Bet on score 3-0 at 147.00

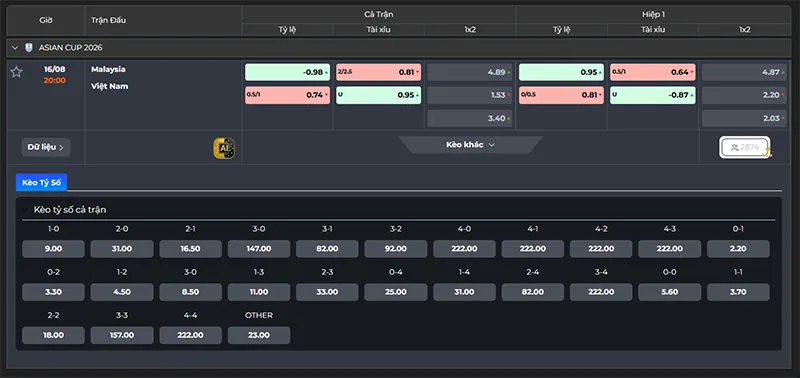click(x=259, y=249)
